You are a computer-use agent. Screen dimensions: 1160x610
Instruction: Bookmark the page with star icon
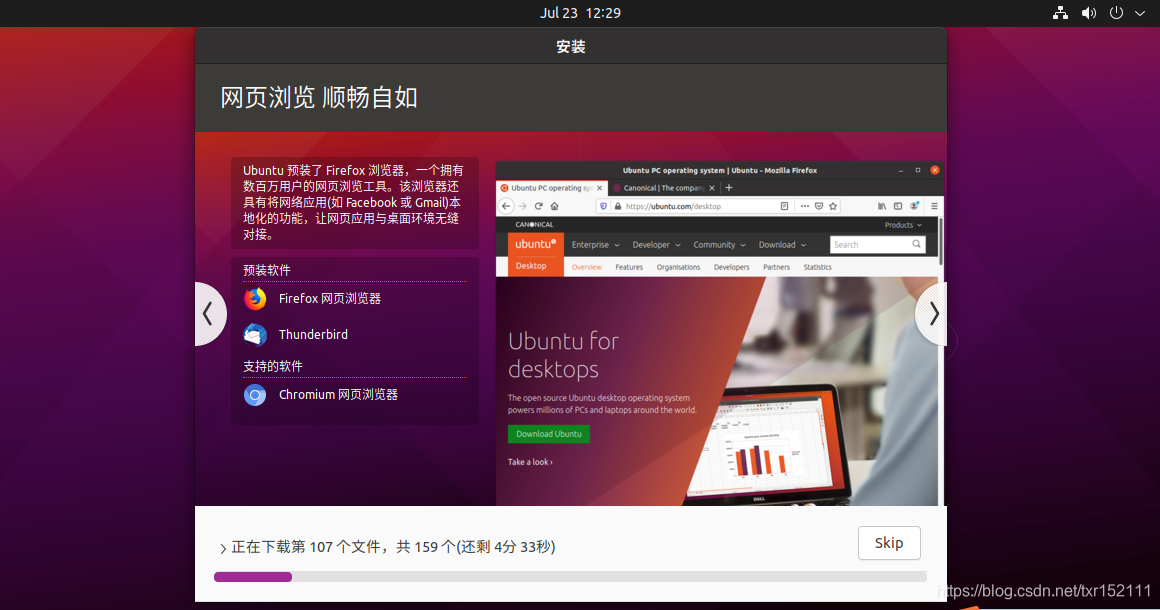[833, 206]
